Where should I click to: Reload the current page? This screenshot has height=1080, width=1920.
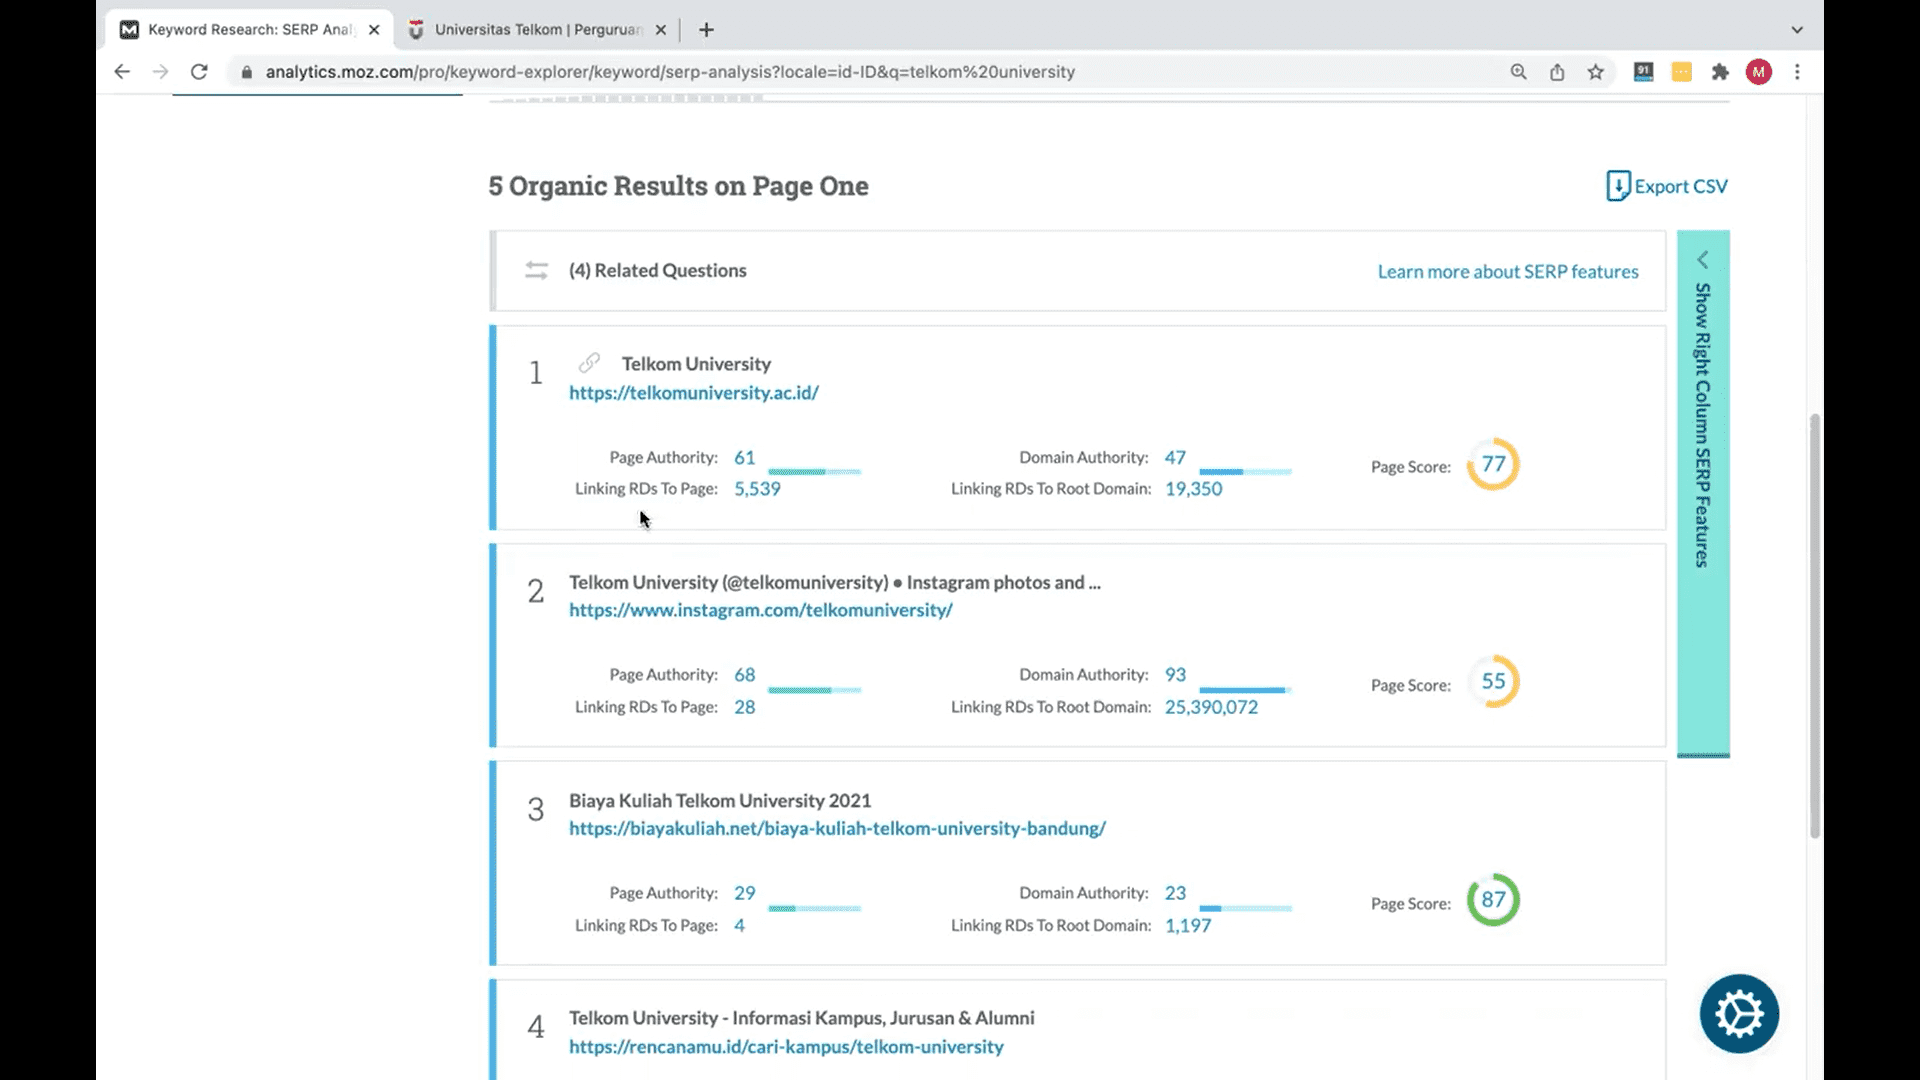pyautogui.click(x=199, y=72)
